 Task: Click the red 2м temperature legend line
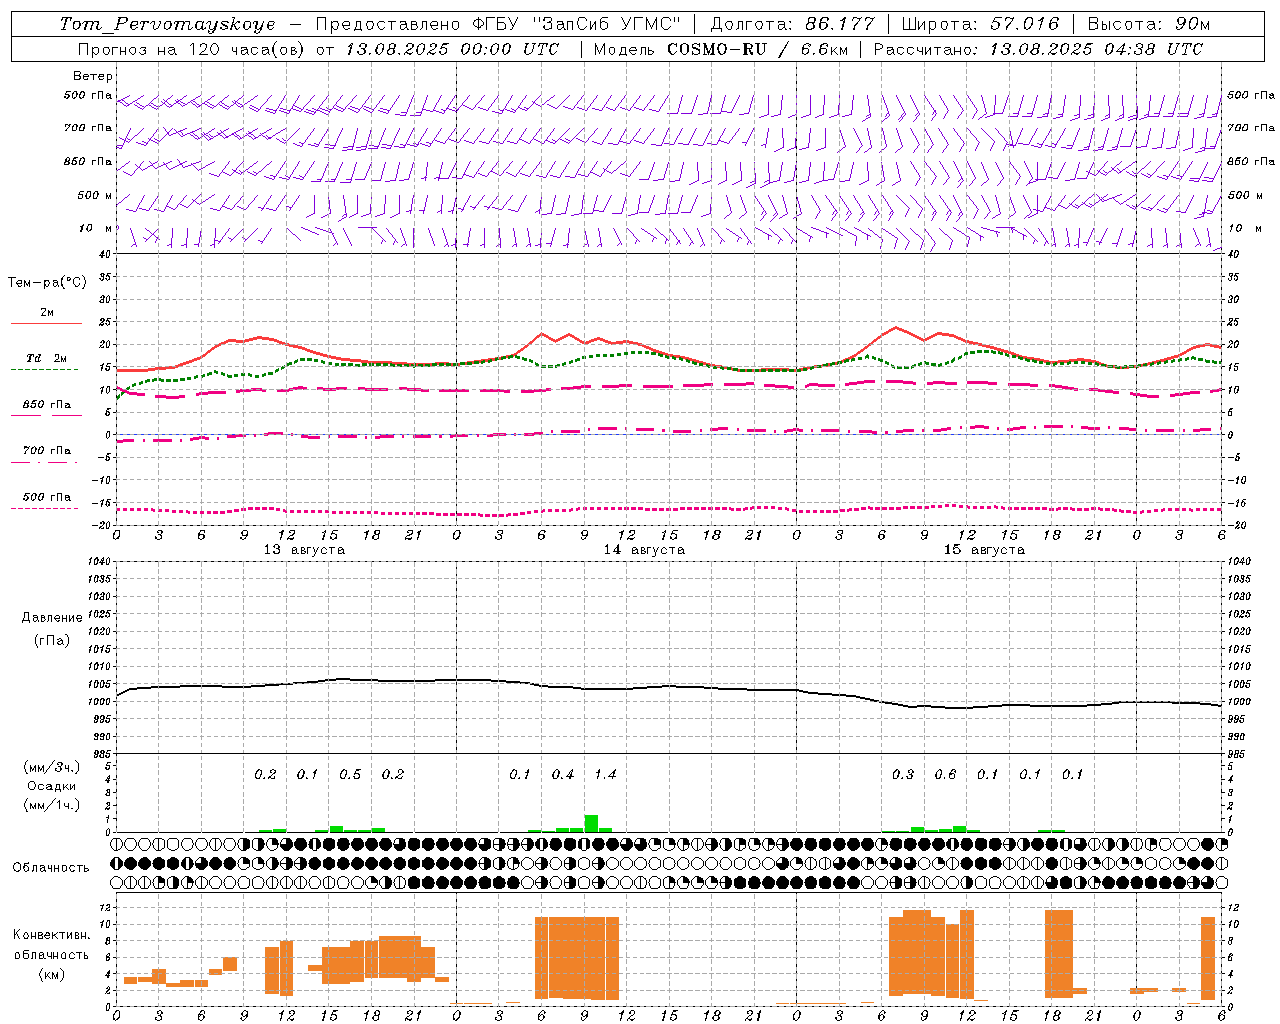point(46,323)
